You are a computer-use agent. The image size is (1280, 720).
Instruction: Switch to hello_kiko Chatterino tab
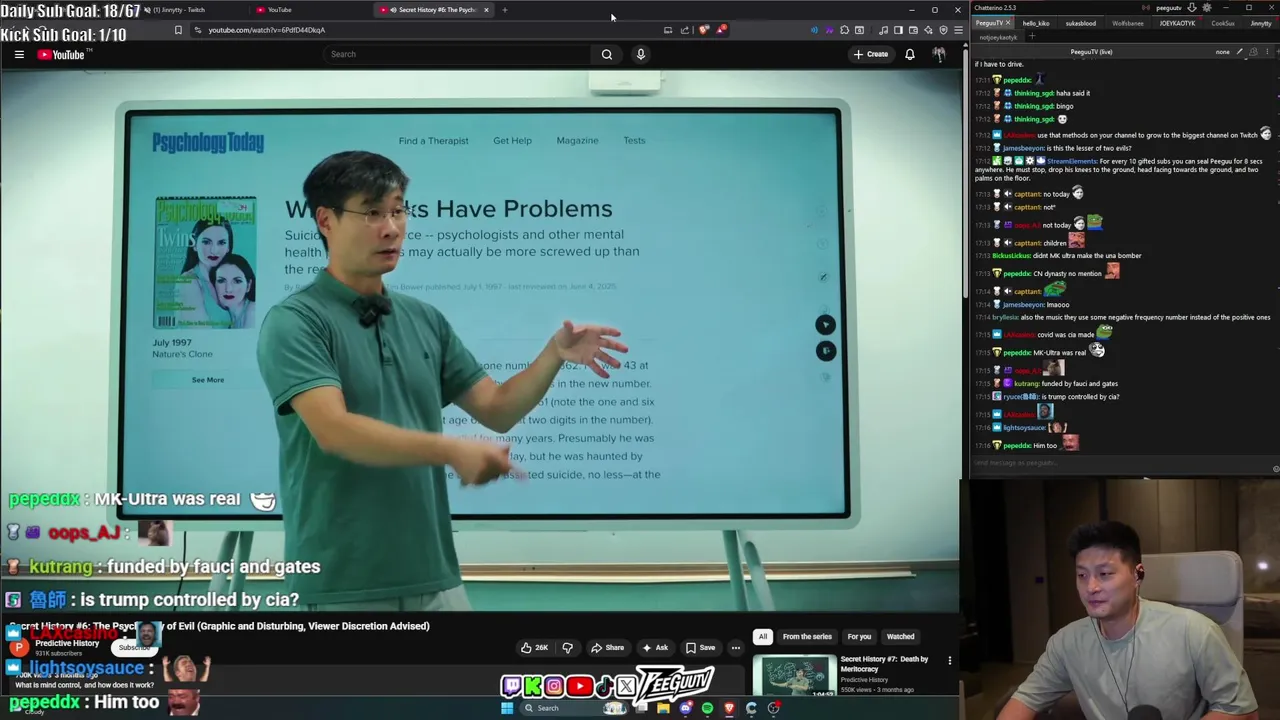click(1036, 23)
